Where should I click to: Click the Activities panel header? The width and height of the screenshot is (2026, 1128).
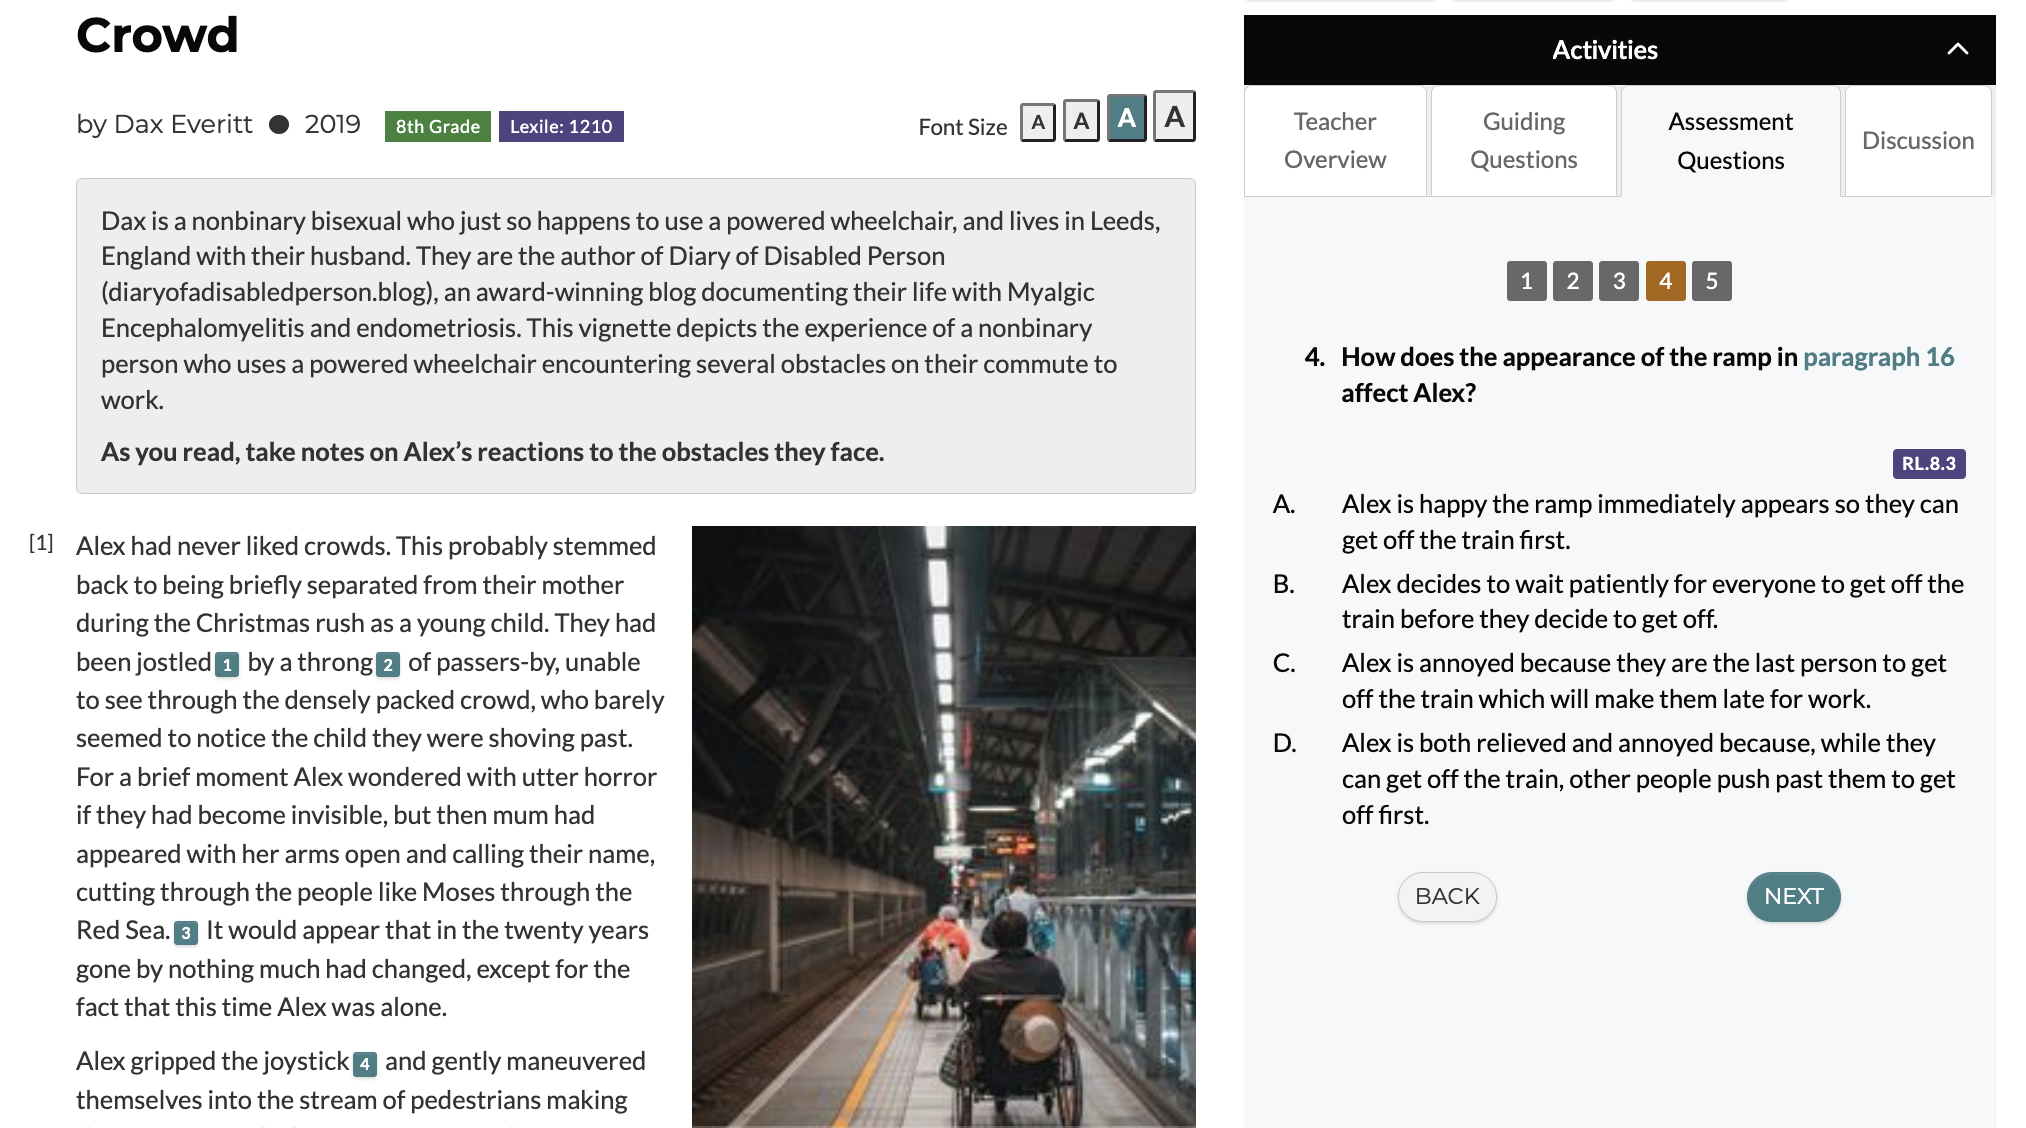1619,49
